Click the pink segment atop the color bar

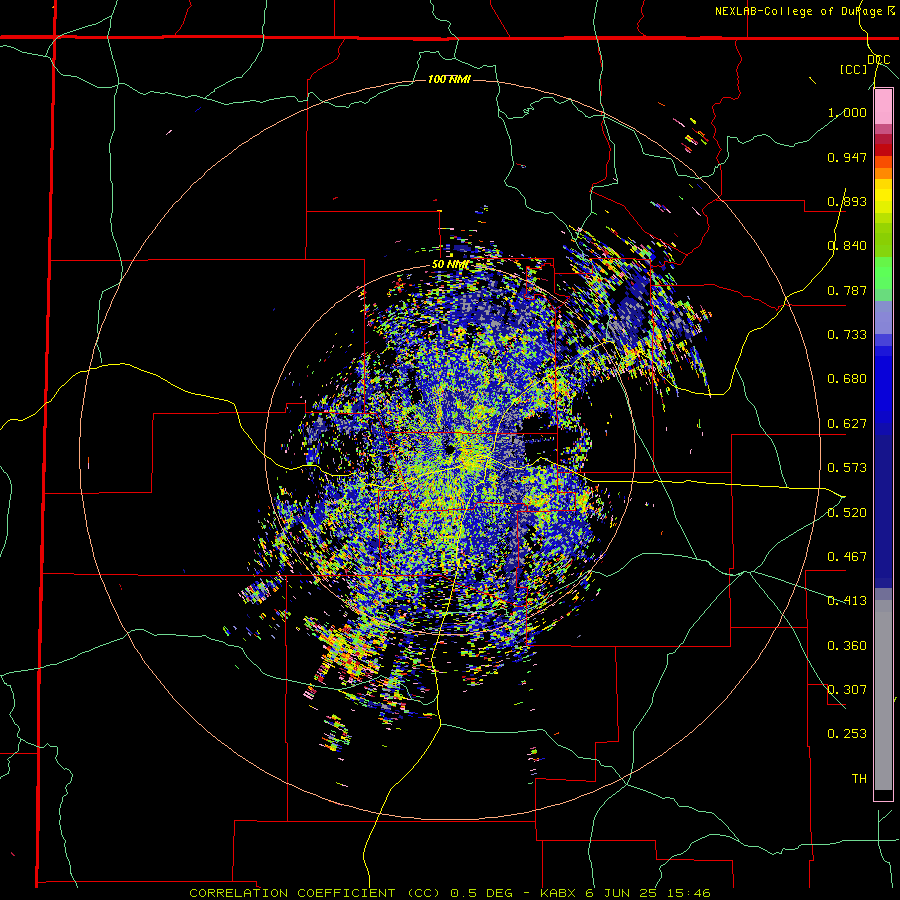[x=883, y=106]
